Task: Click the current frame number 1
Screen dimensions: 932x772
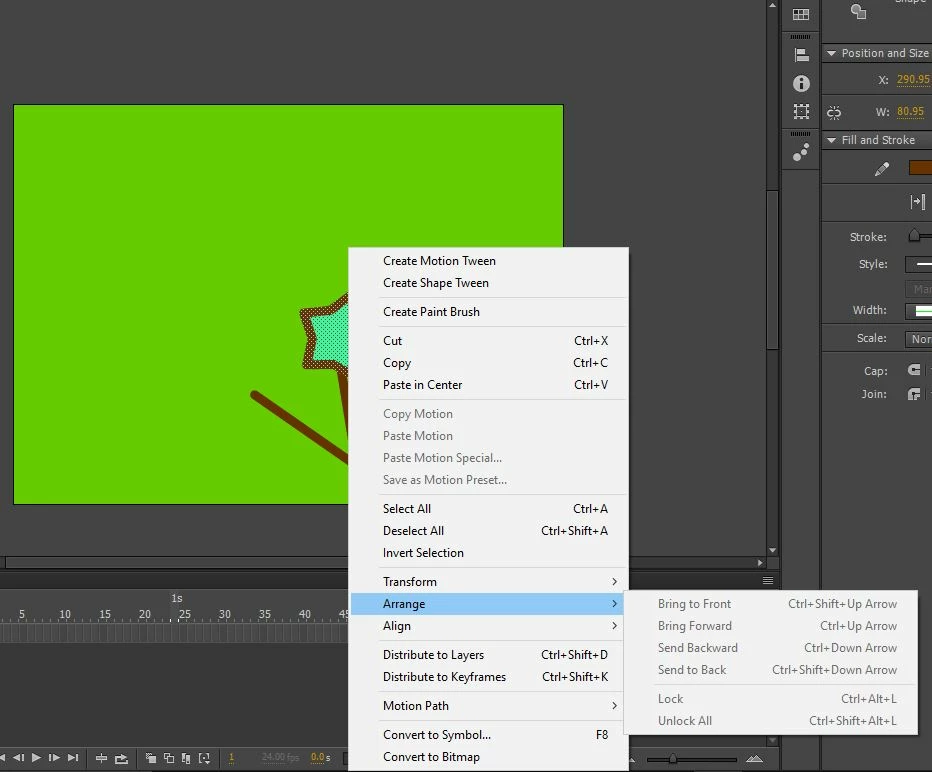Action: tap(231, 757)
